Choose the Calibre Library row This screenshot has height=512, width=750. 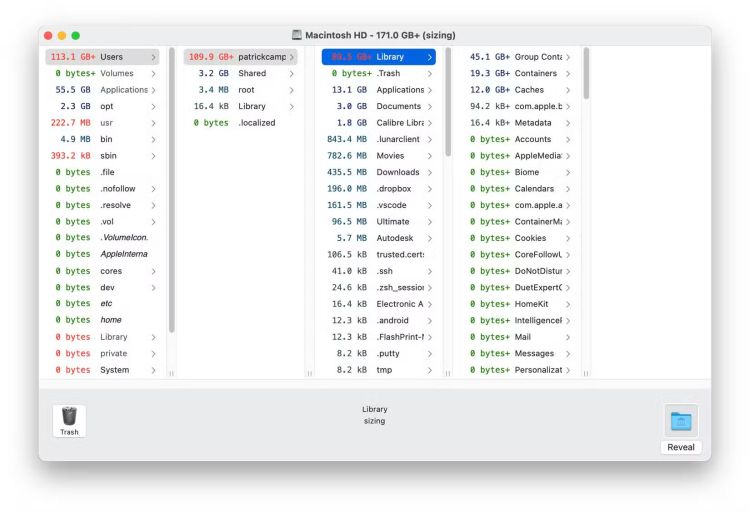point(378,123)
